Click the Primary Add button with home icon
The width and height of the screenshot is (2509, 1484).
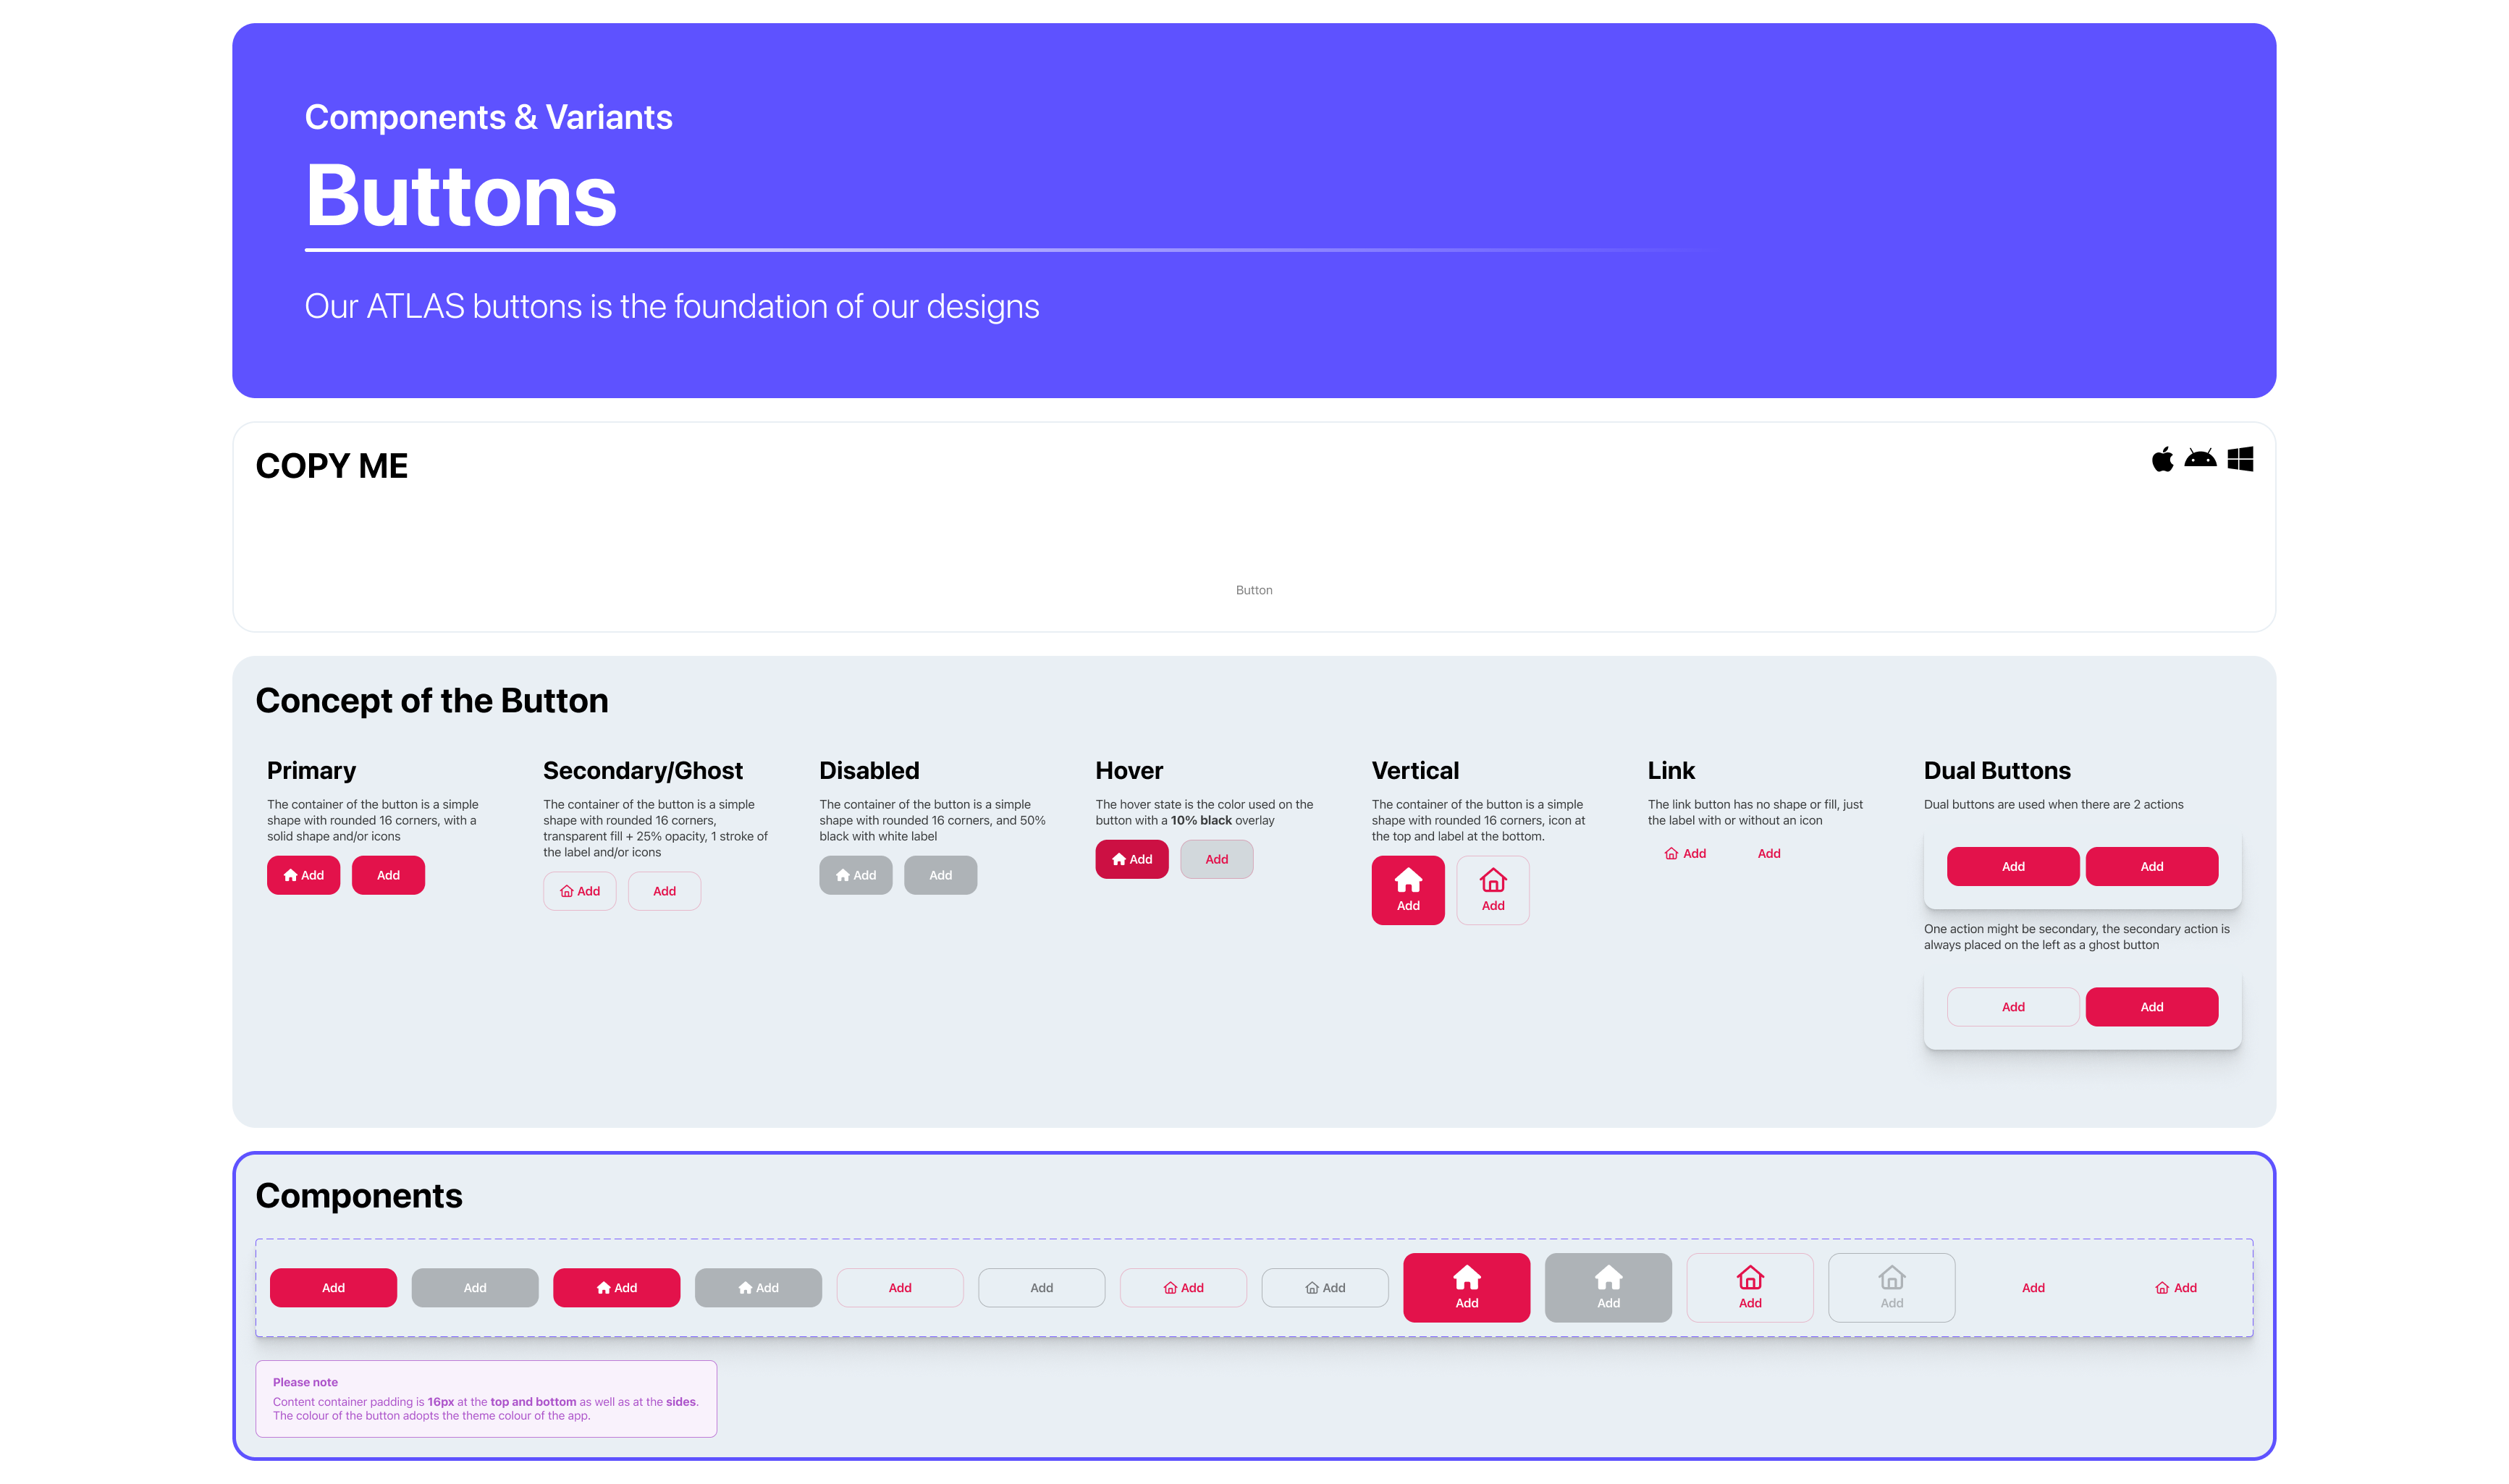coord(303,875)
